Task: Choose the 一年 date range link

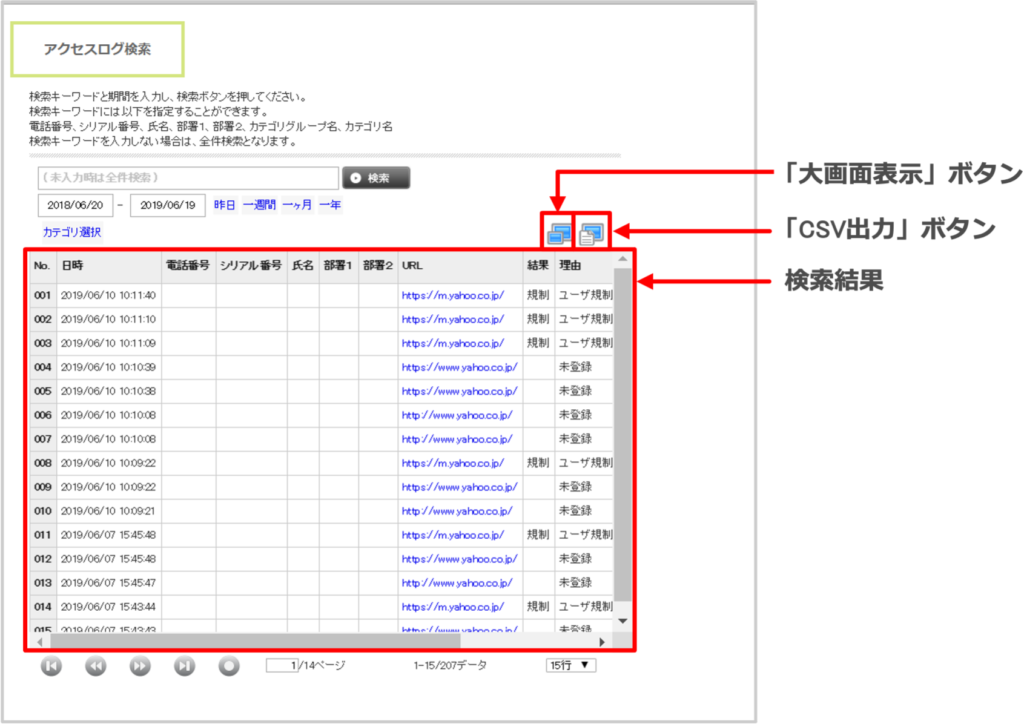Action: [330, 205]
